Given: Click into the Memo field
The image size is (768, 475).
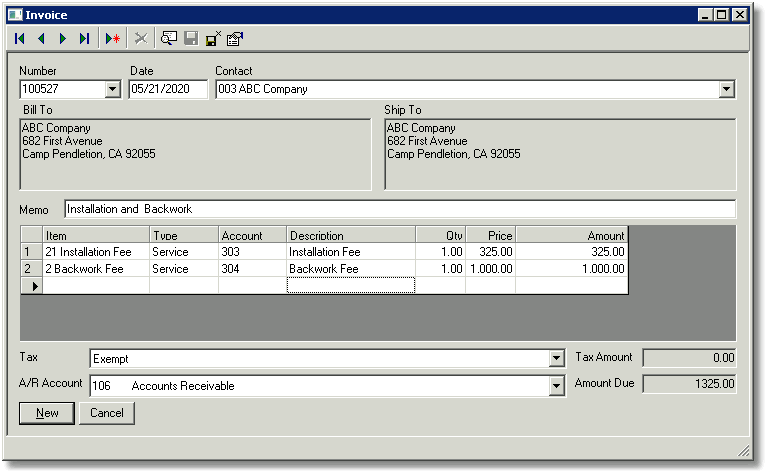Looking at the screenshot, I should click(400, 209).
